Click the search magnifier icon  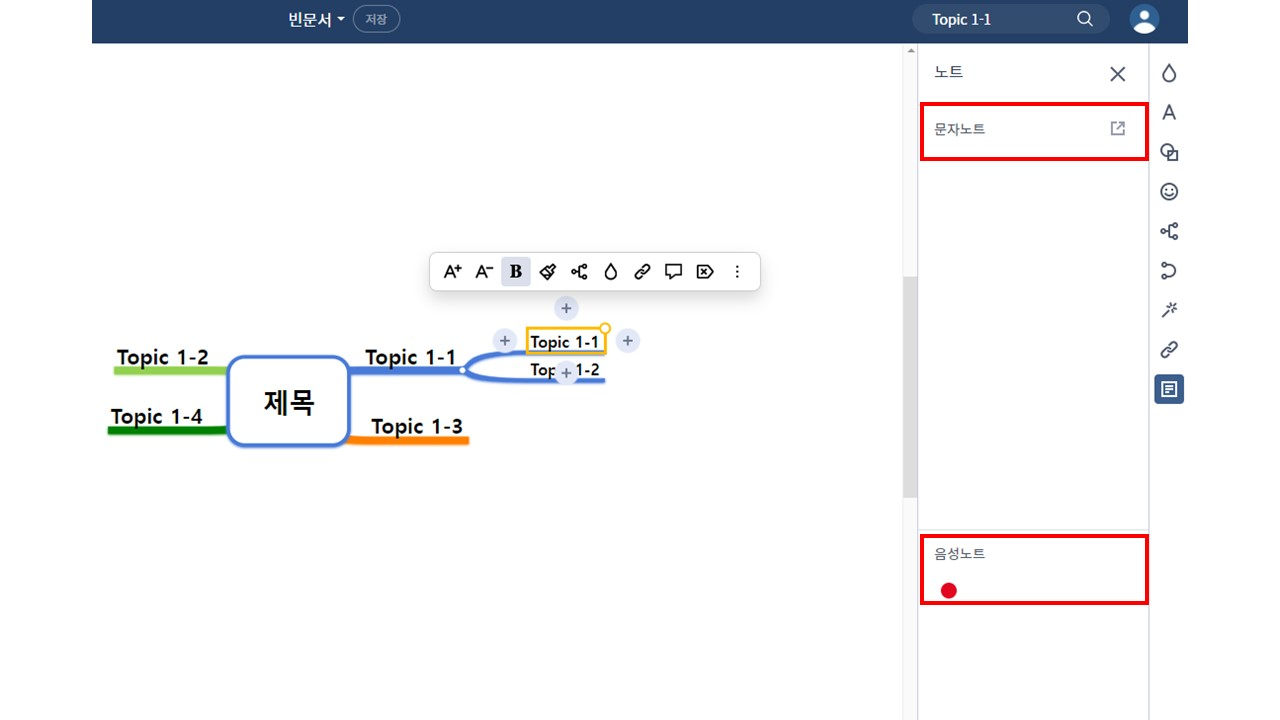[1085, 19]
